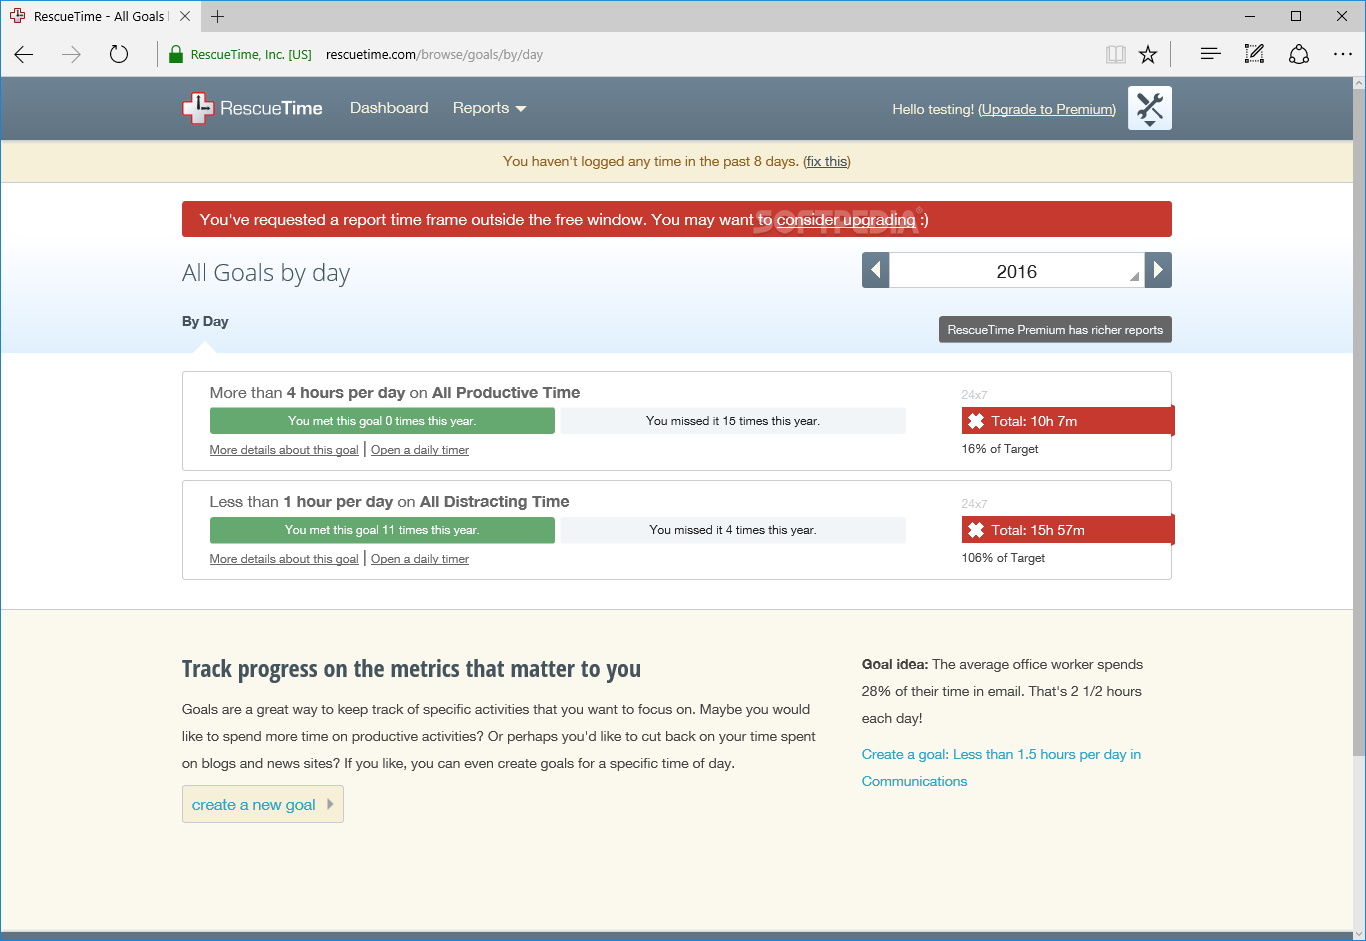
Task: Maximize the browser window
Action: point(1296,16)
